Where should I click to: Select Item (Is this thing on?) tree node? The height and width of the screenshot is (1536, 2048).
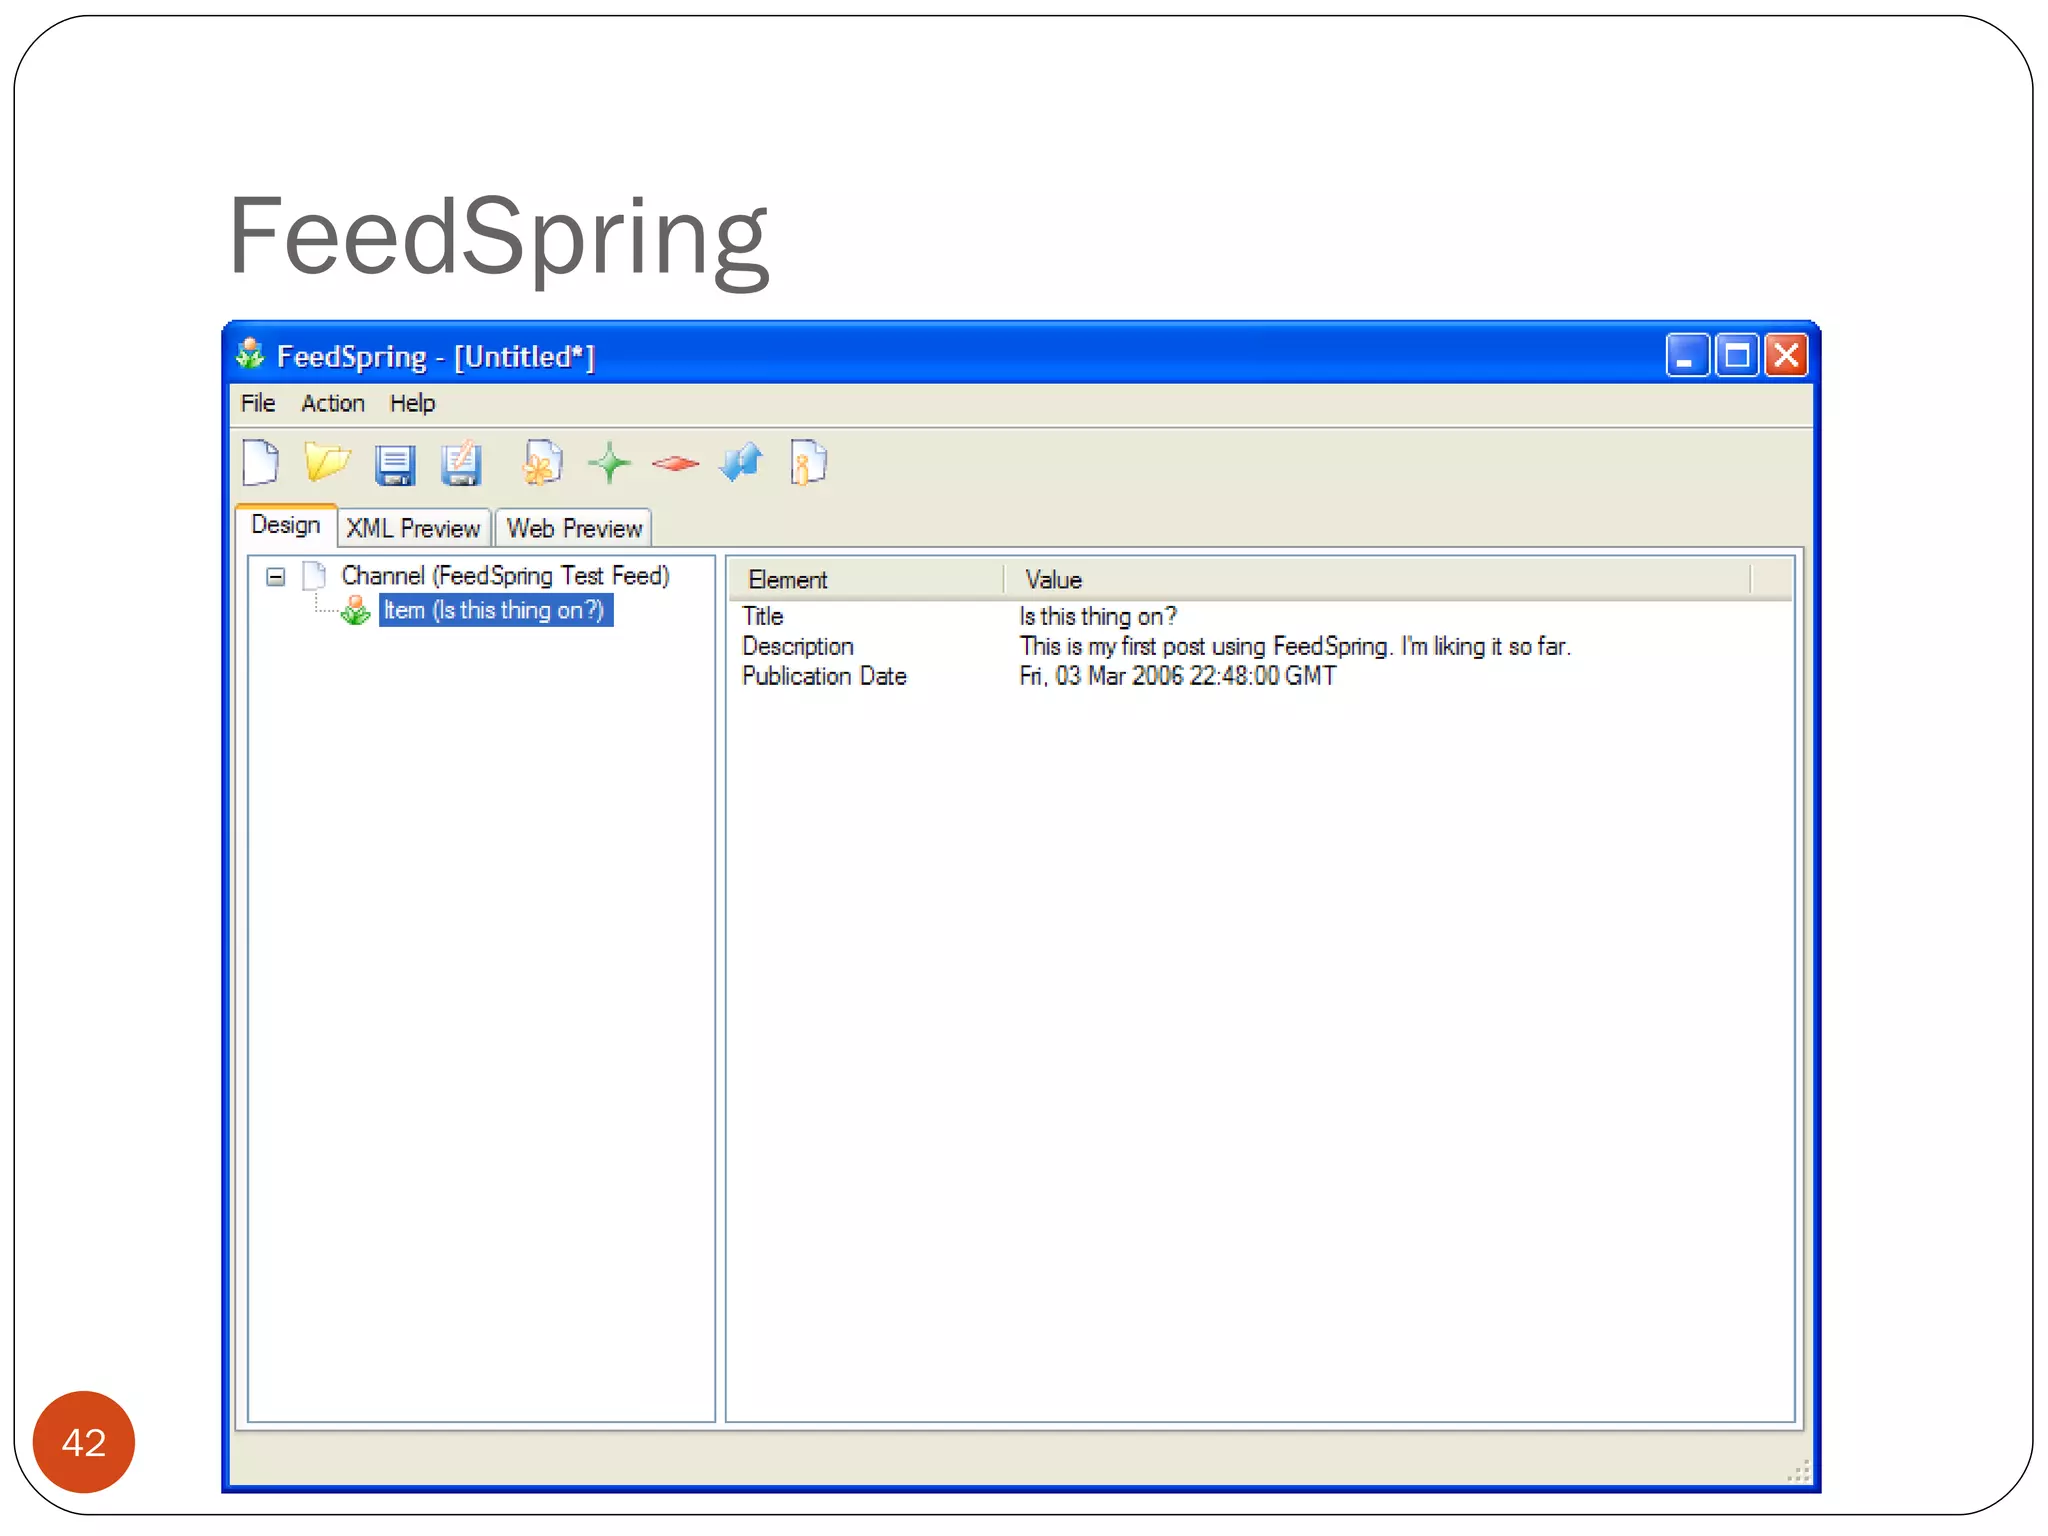click(495, 610)
